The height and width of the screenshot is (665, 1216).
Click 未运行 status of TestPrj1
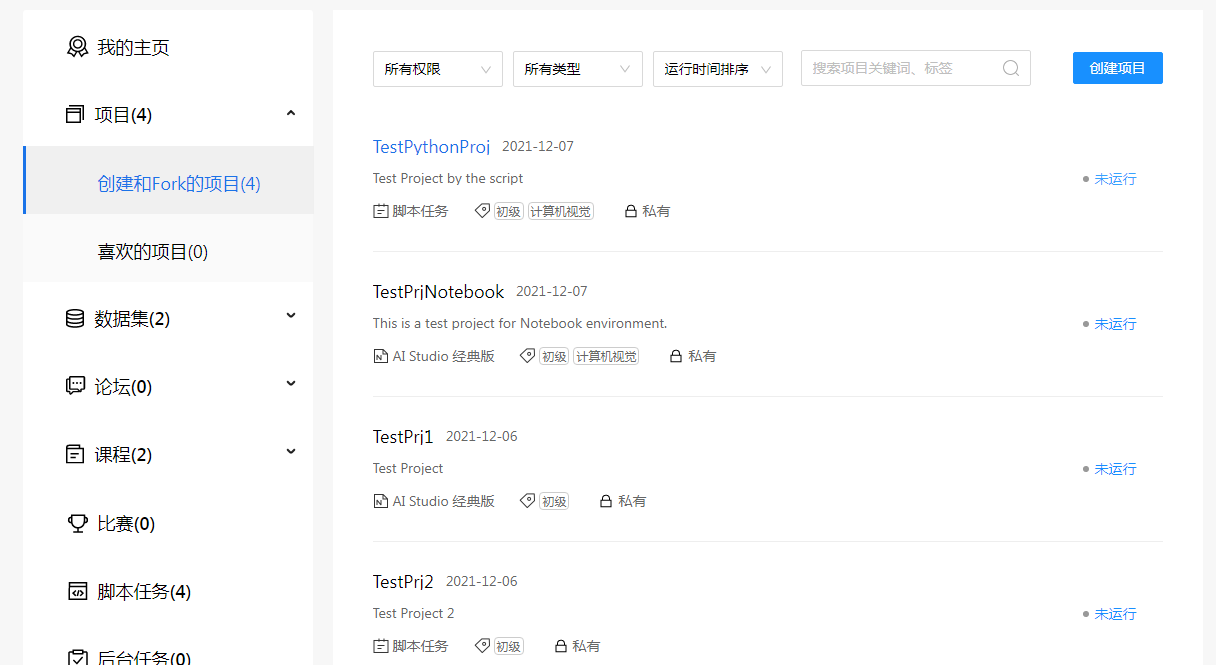pos(1115,469)
